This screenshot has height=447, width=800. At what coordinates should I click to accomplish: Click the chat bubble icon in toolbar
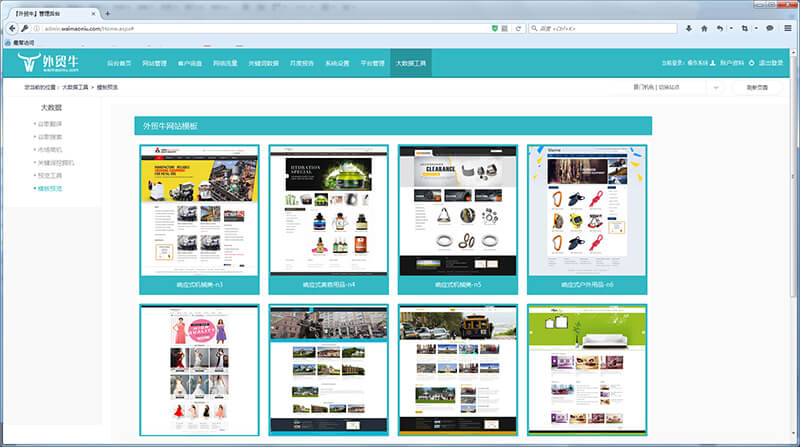click(x=769, y=28)
